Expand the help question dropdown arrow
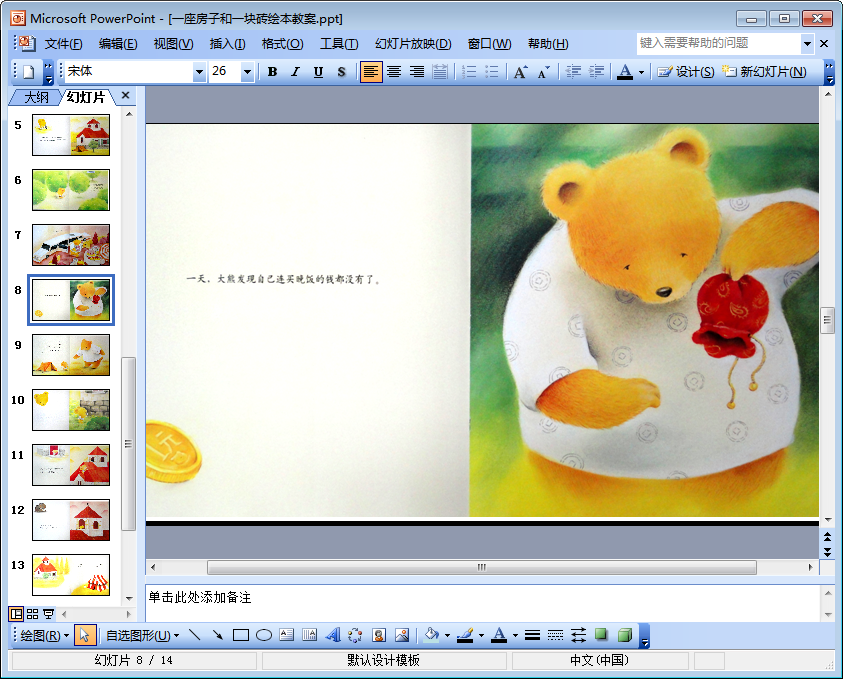 (x=807, y=44)
